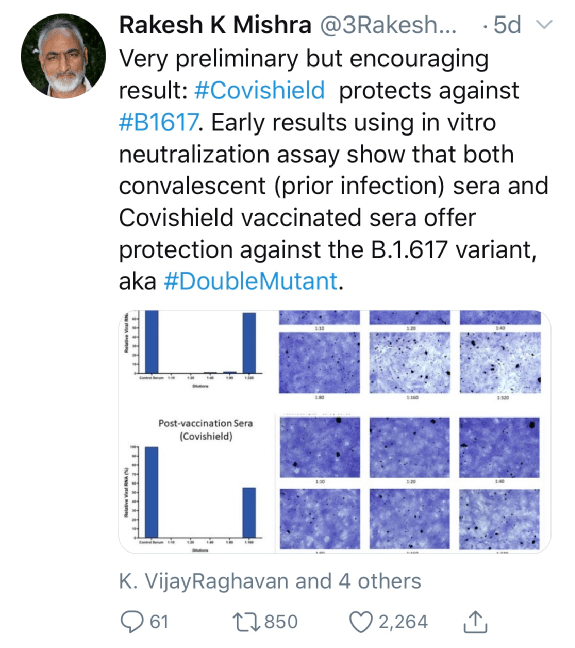
Task: Click the Rakesh K Mishra display name
Action: 215,25
